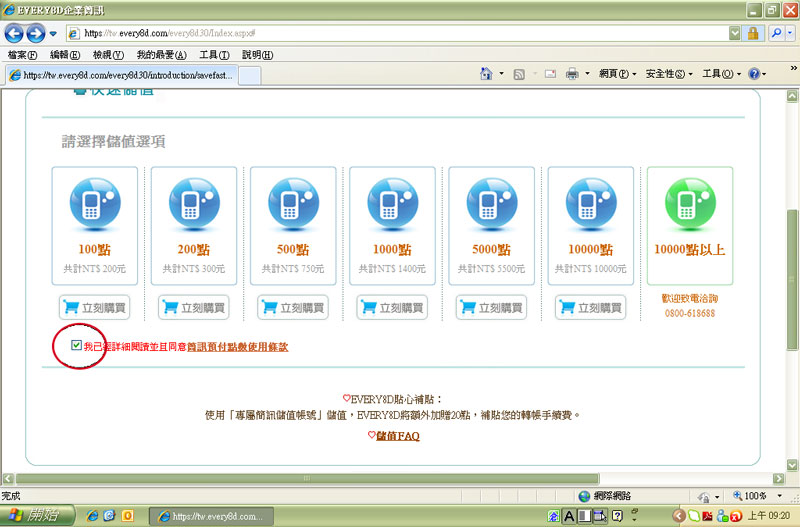Expand the address bar history dropdown

734,33
